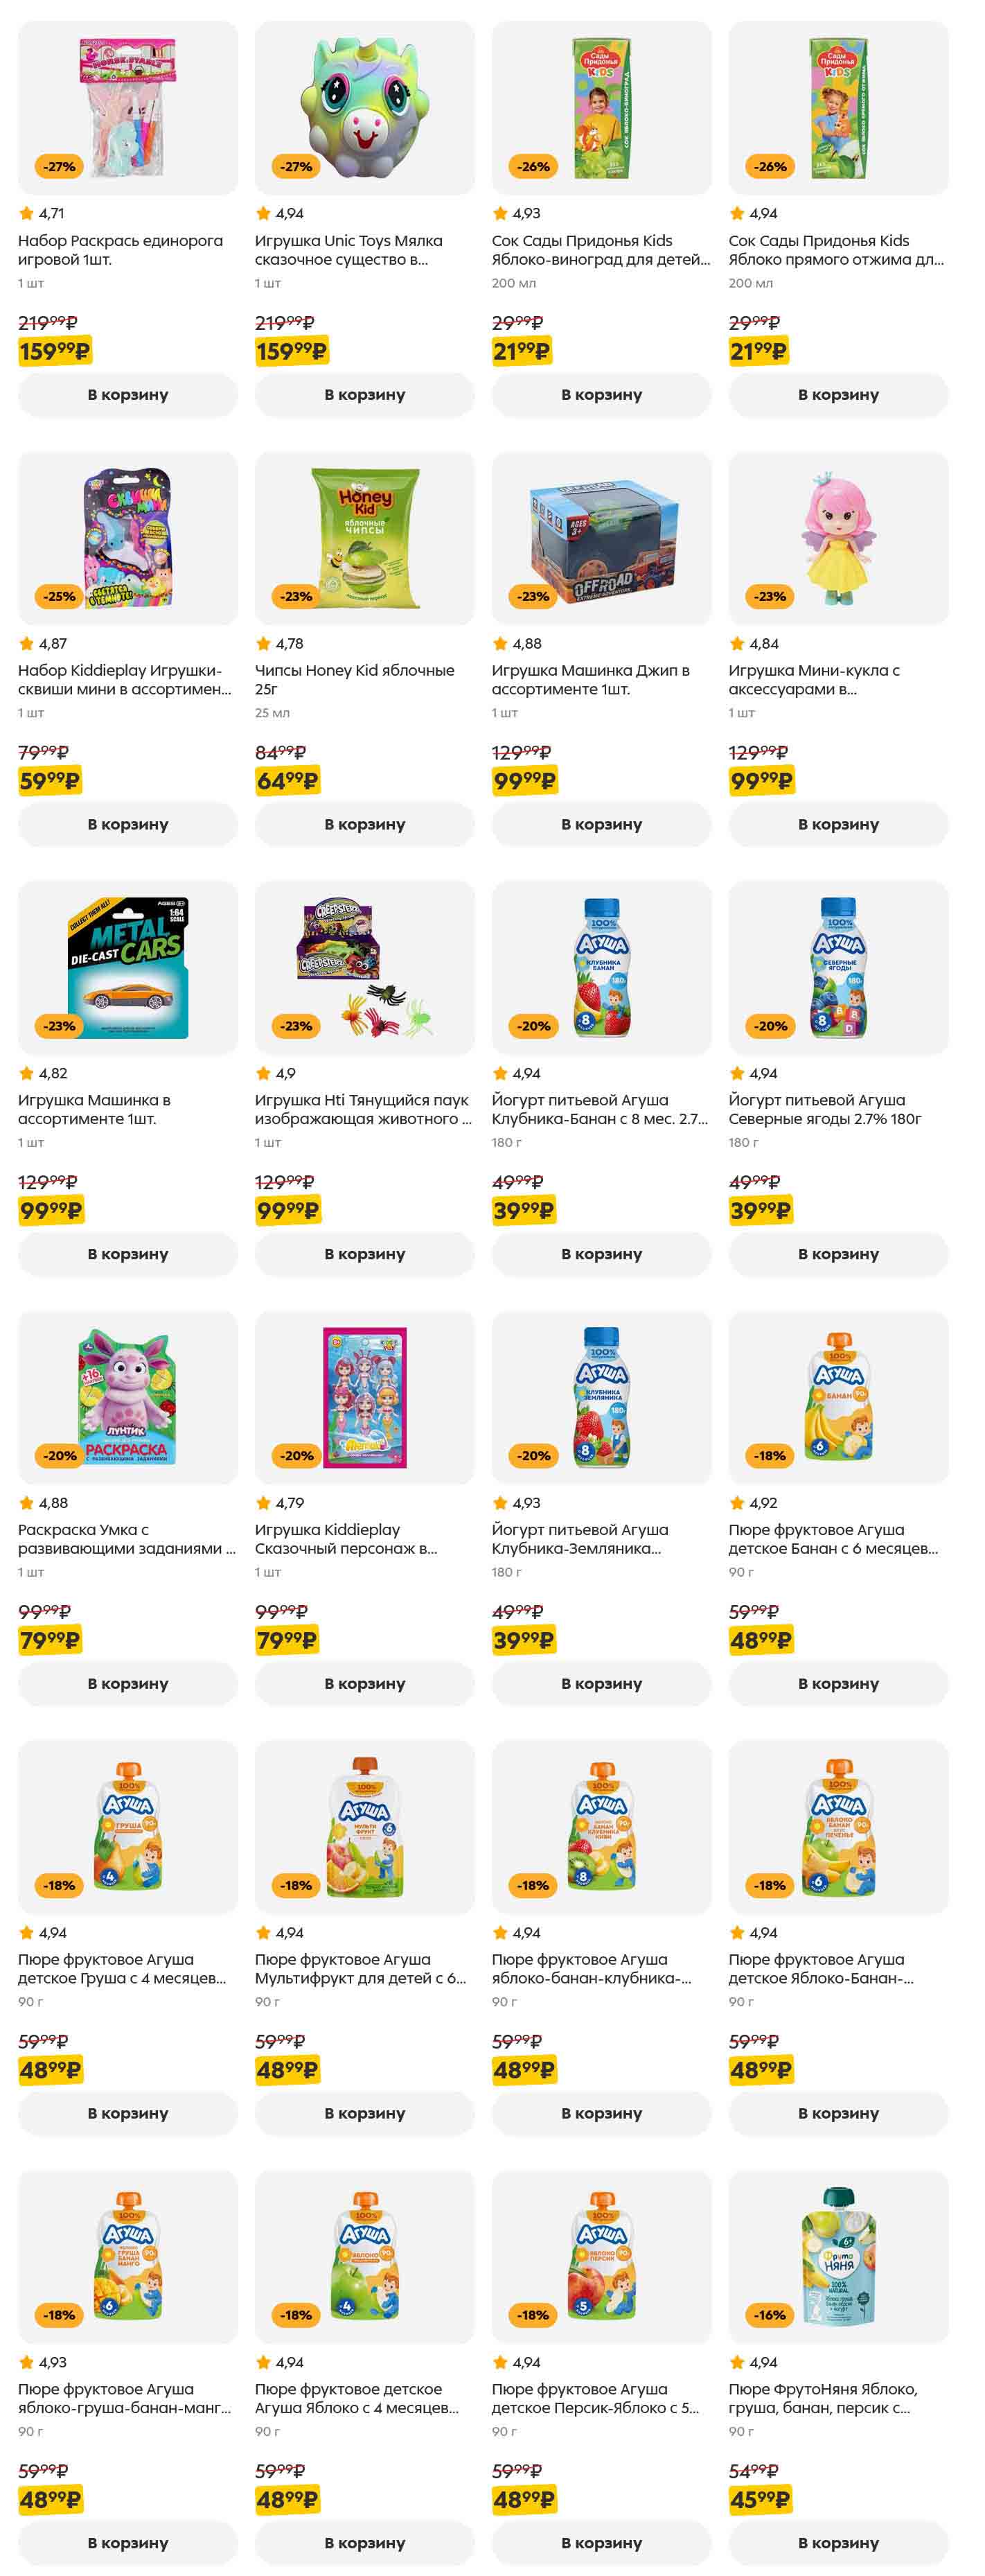Open the pink-haired mini doll product image

(838, 538)
